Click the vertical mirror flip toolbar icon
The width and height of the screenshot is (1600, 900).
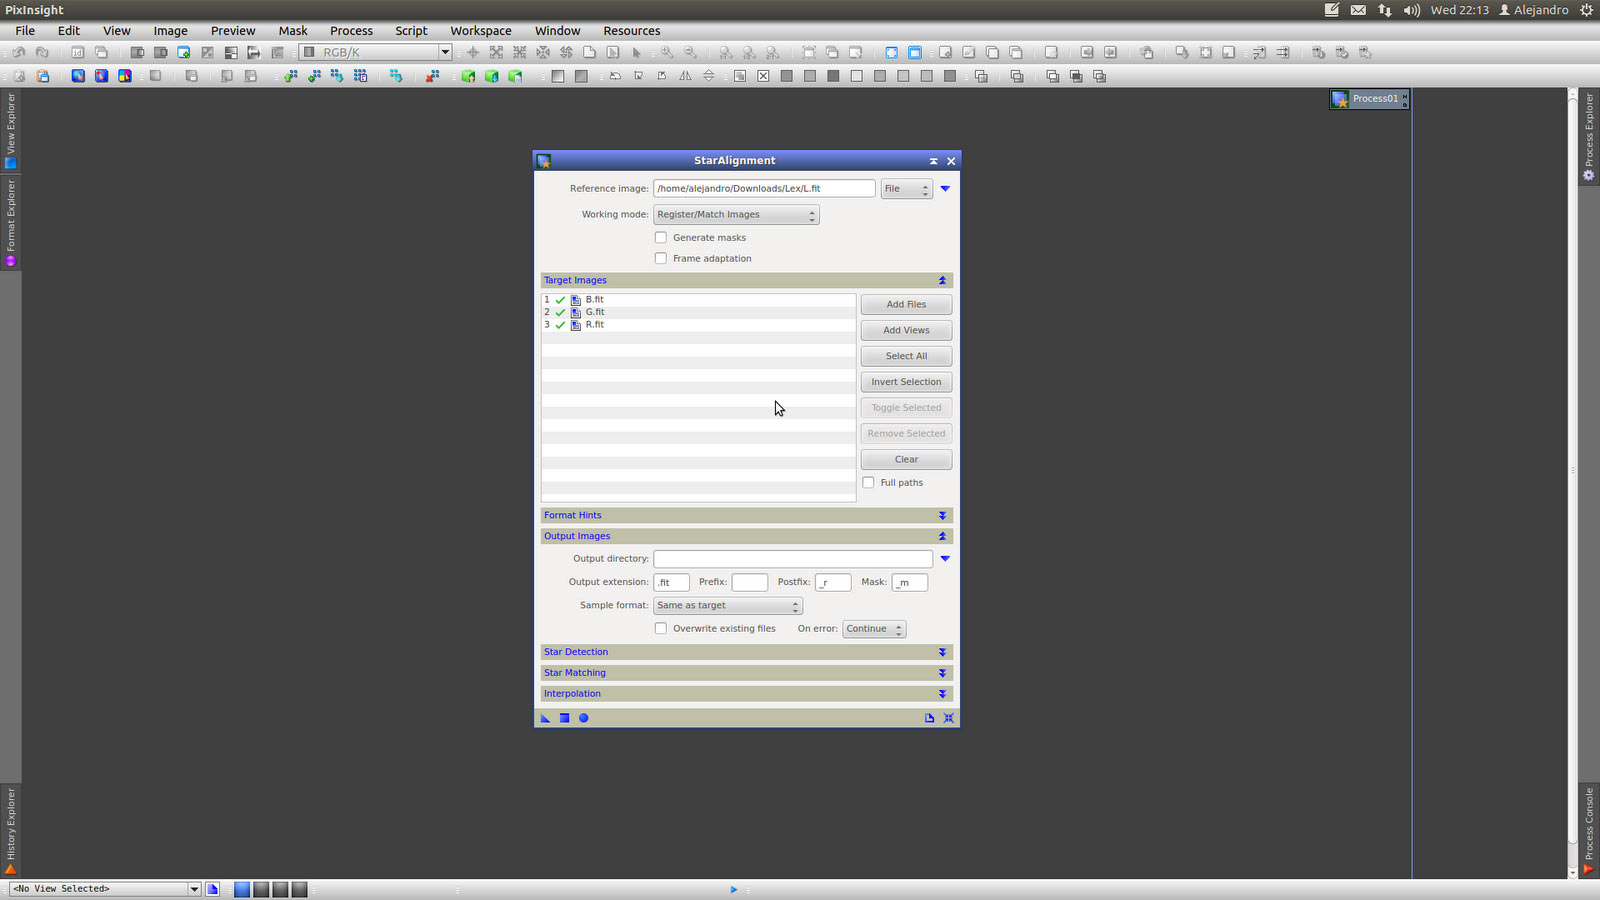point(708,76)
